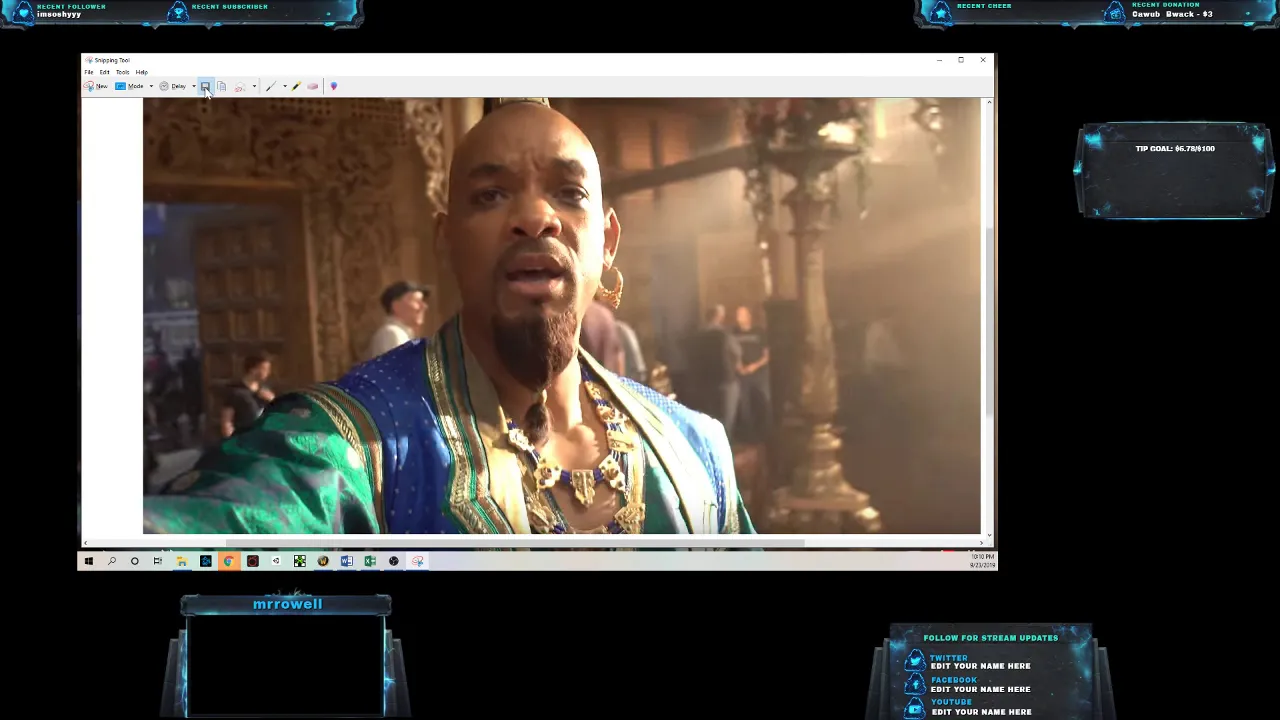Viewport: 1280px width, 720px height.
Task: Open File Explorer from taskbar
Action: point(182,561)
